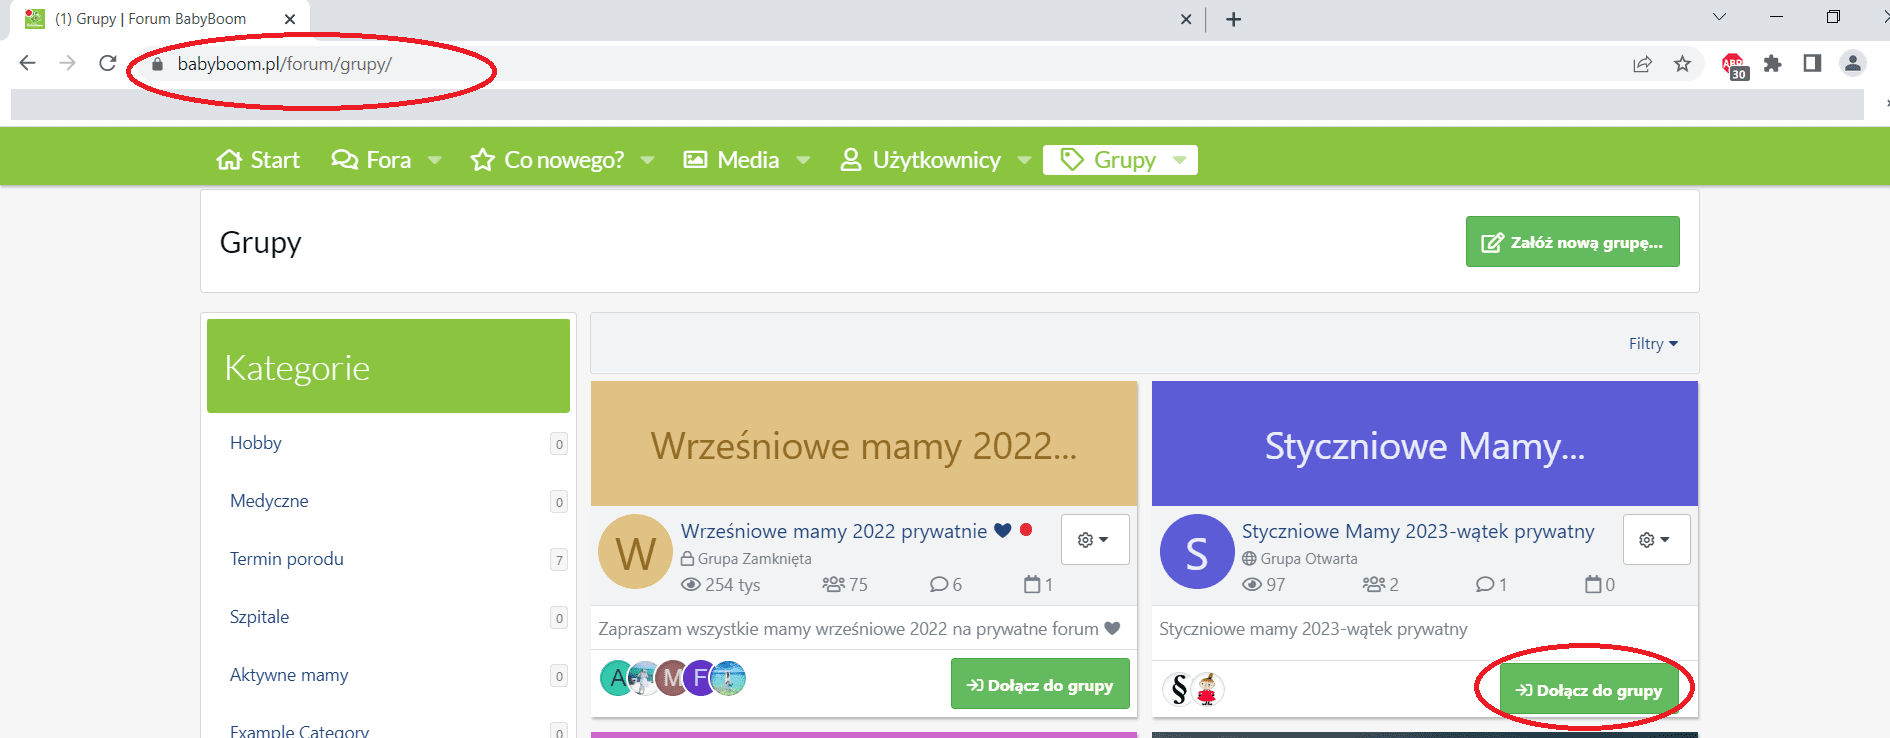Select the Termin porodu category
Image resolution: width=1890 pixels, height=738 pixels.
tap(287, 559)
